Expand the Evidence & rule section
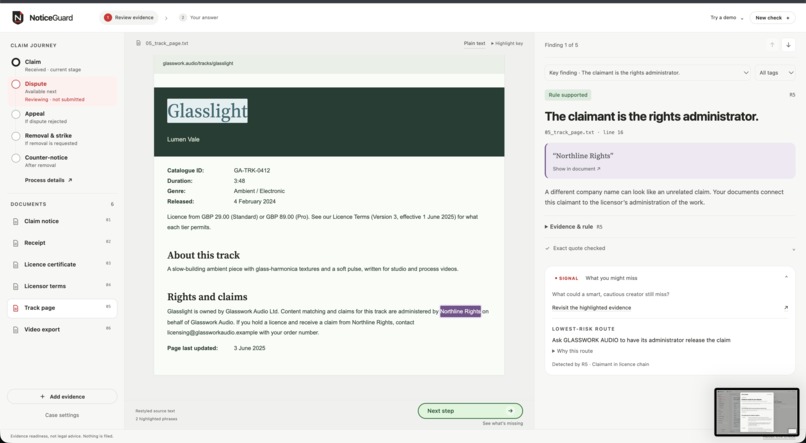The width and height of the screenshot is (806, 443). pyautogui.click(x=573, y=227)
